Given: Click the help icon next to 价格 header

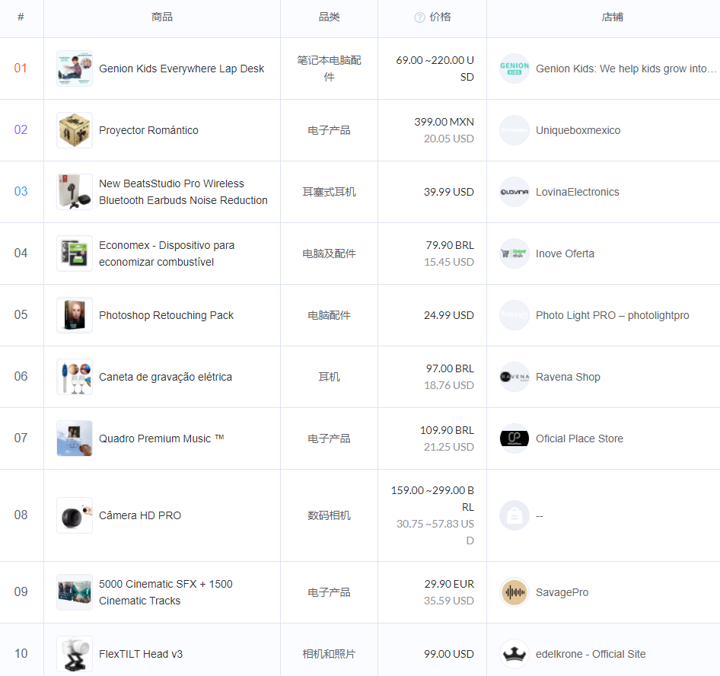Looking at the screenshot, I should [419, 17].
